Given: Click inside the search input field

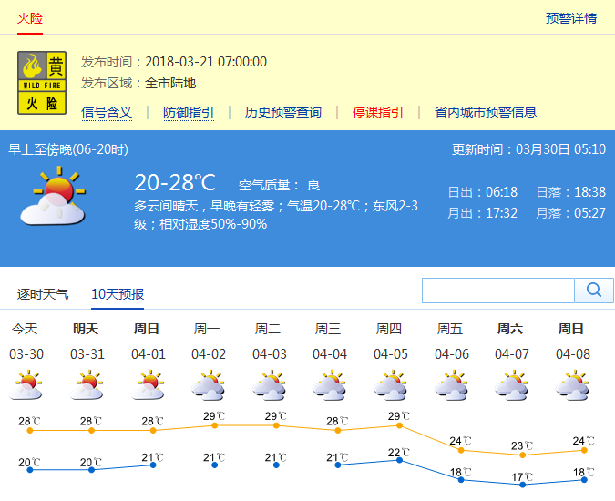Looking at the screenshot, I should 497,290.
